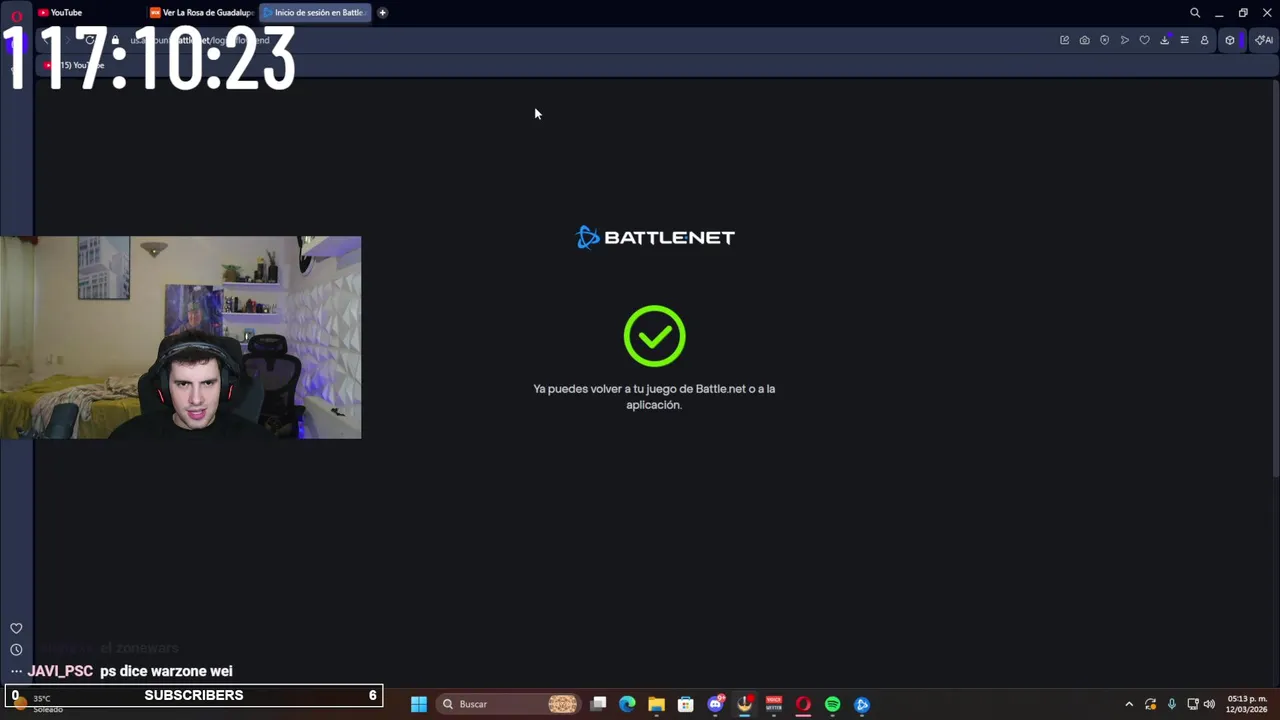
Task: Open the Easy Setup sliders icon
Action: (x=1184, y=40)
